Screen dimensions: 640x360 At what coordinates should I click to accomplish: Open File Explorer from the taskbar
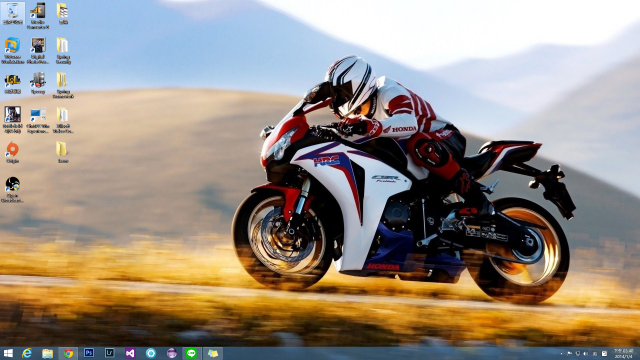(47, 353)
